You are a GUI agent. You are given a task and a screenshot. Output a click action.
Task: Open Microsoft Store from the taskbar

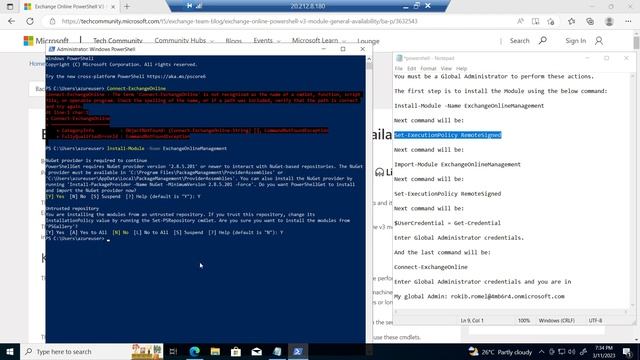pos(236,351)
